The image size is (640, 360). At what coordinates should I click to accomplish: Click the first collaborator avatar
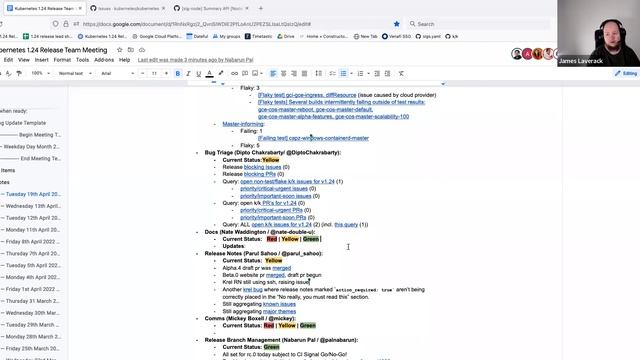coord(517,54)
